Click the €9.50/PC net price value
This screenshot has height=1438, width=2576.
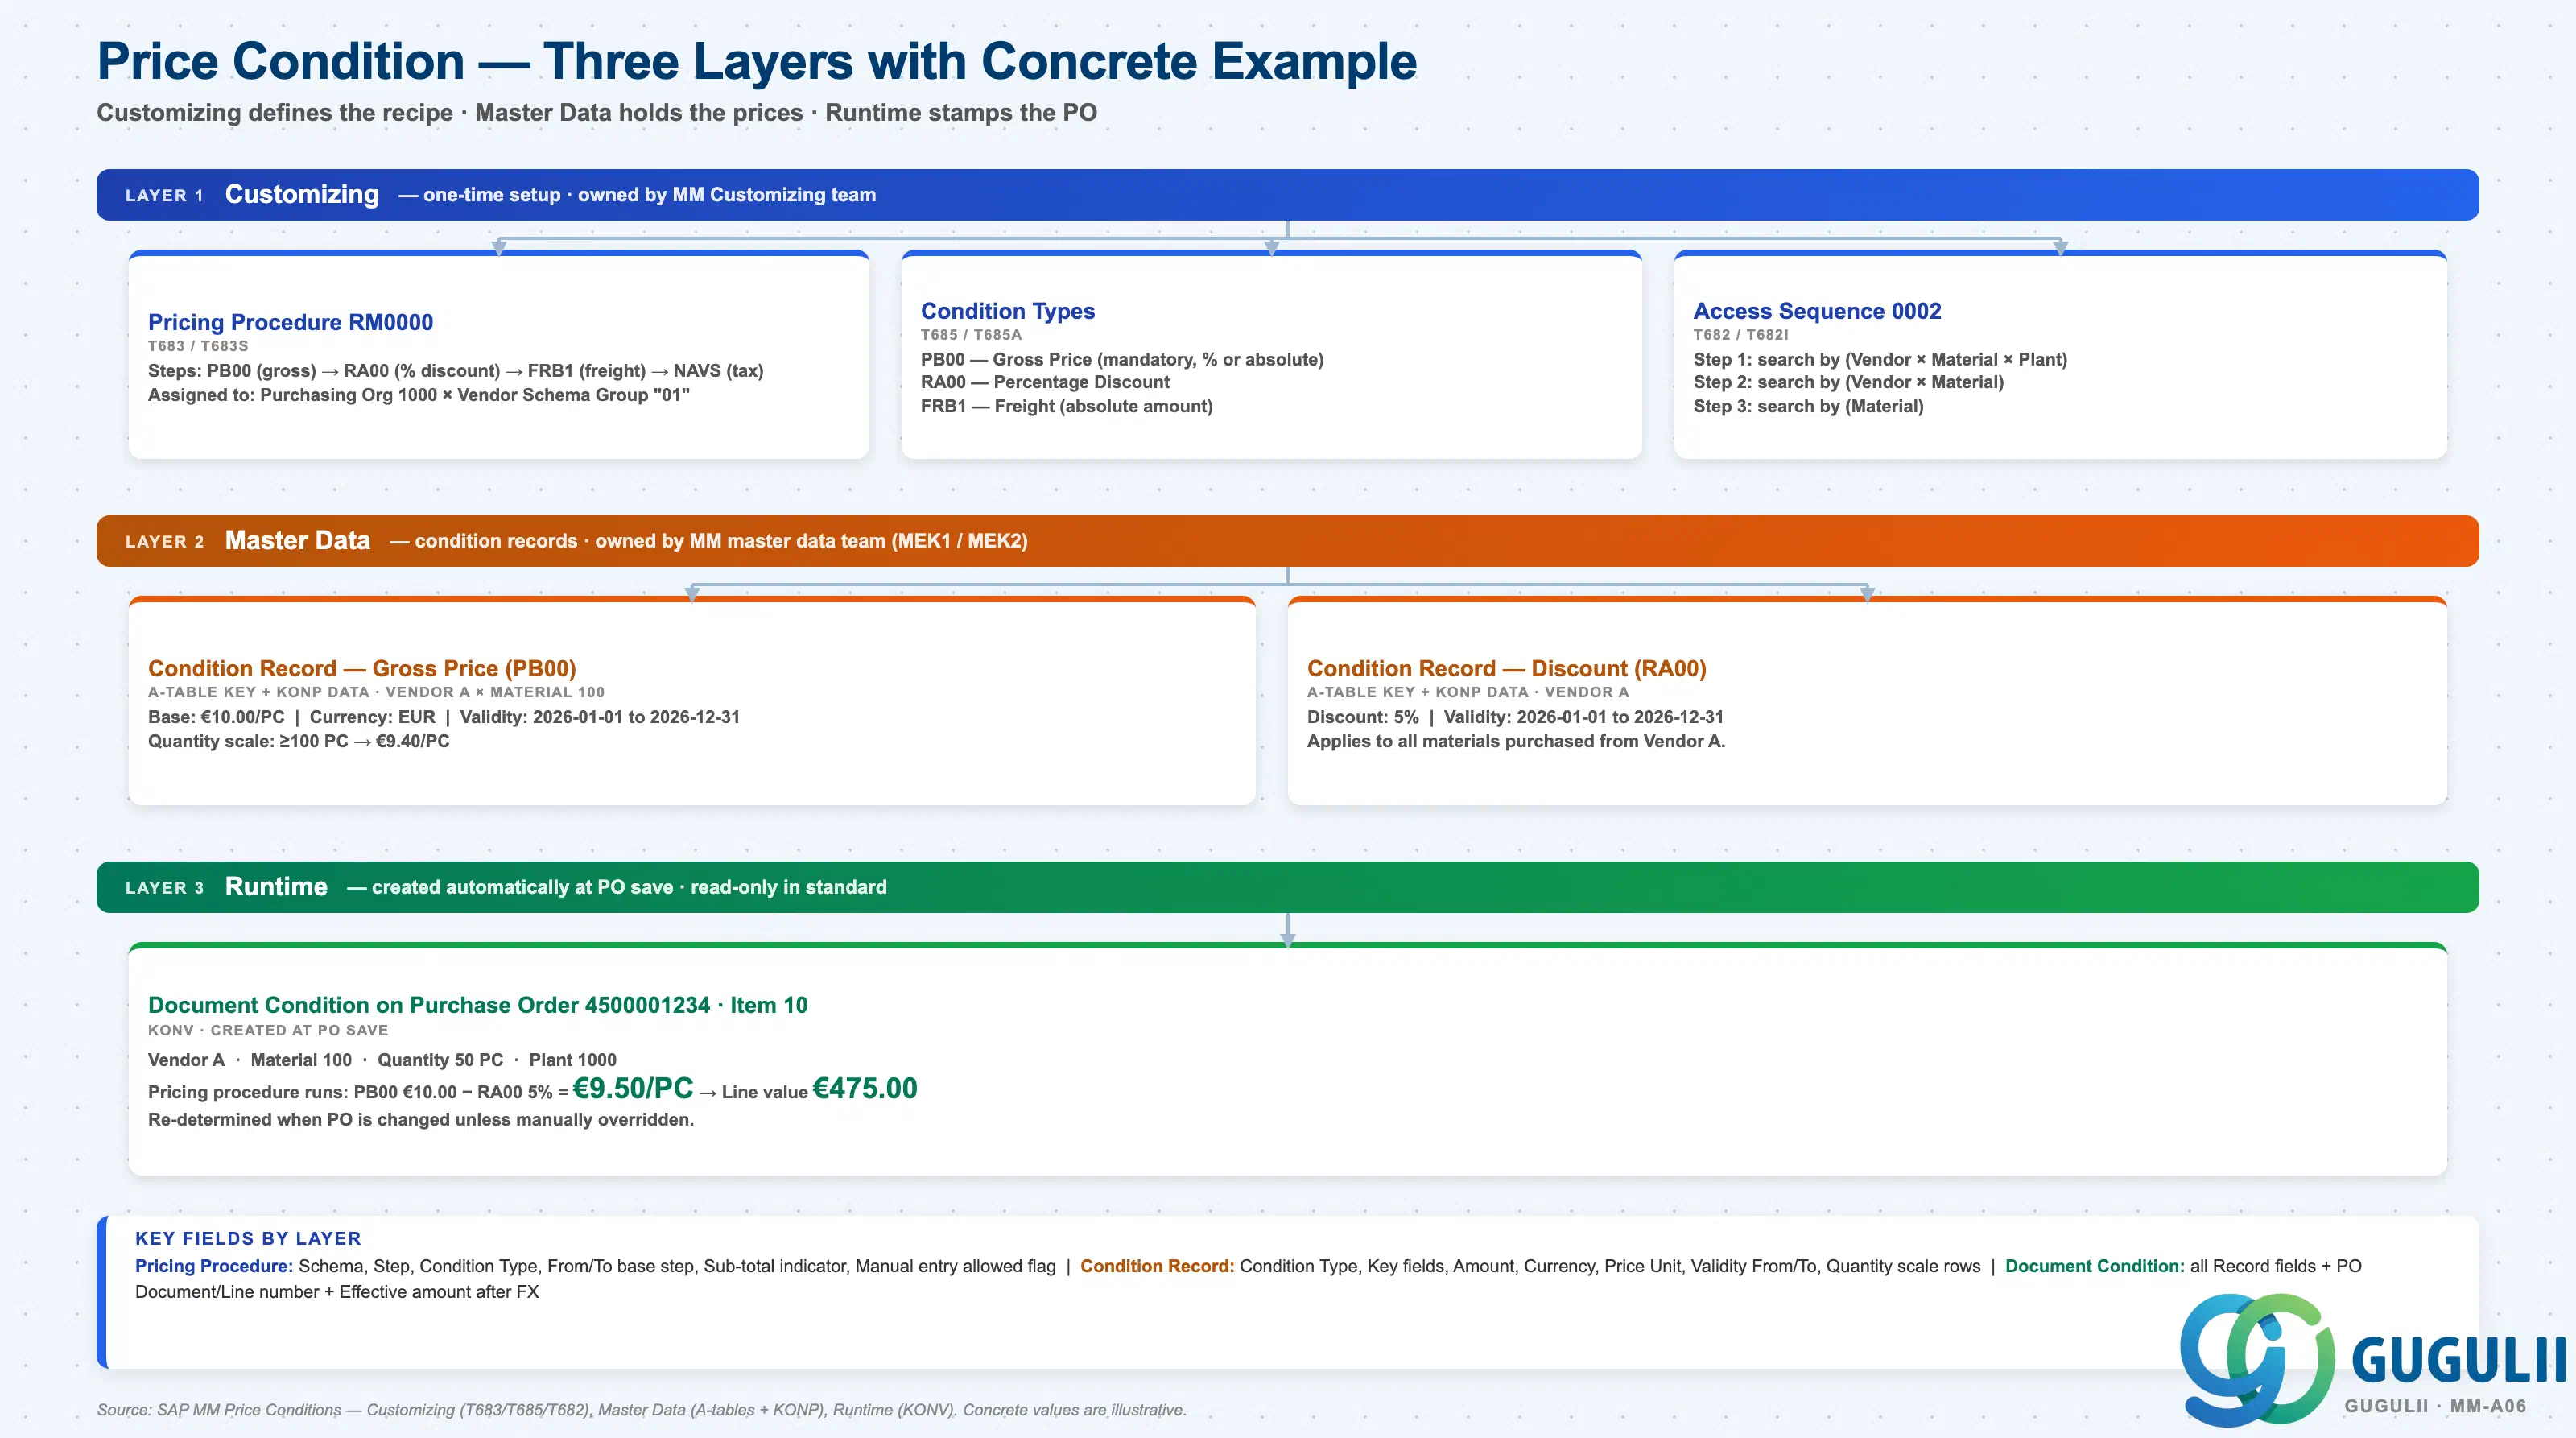point(633,1088)
